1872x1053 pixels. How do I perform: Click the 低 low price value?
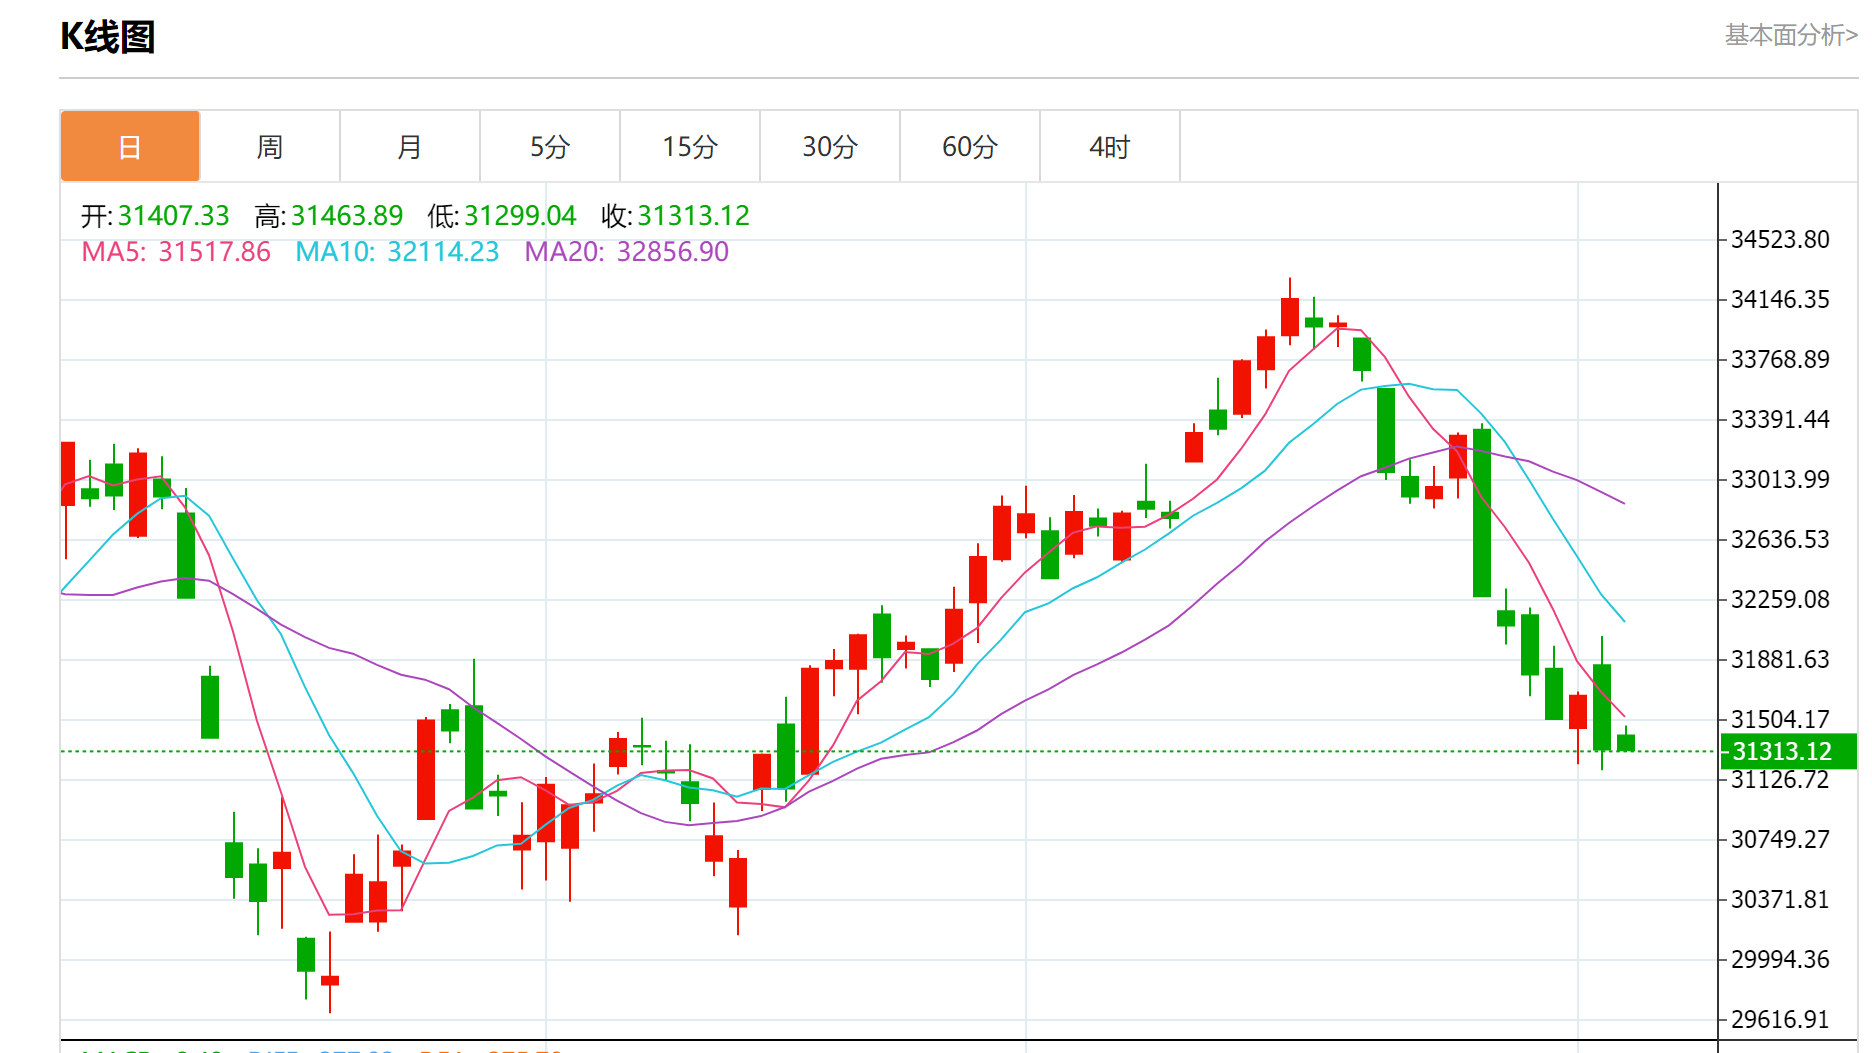pos(520,216)
